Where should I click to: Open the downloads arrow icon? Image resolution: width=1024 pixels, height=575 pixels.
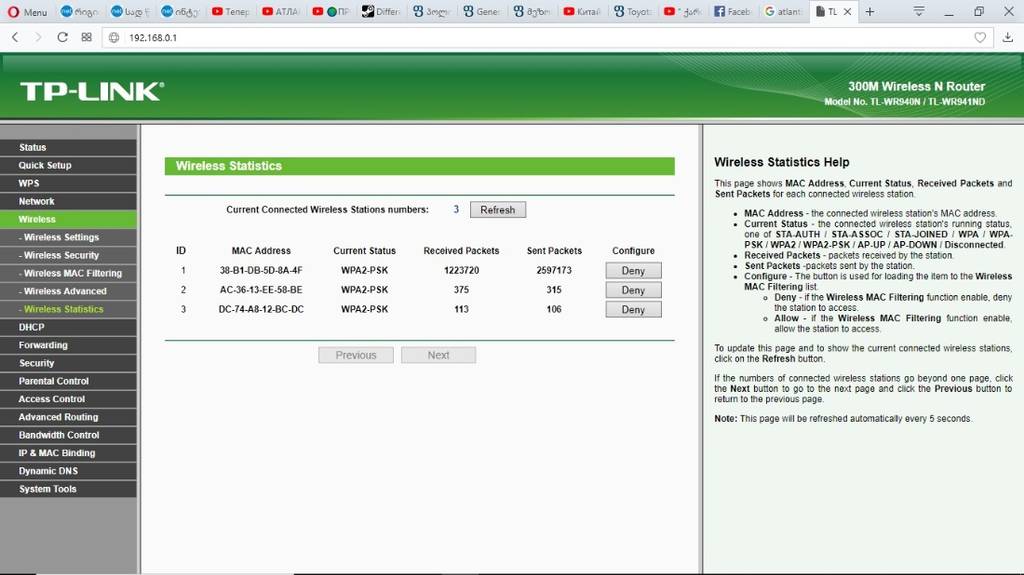[x=1008, y=37]
